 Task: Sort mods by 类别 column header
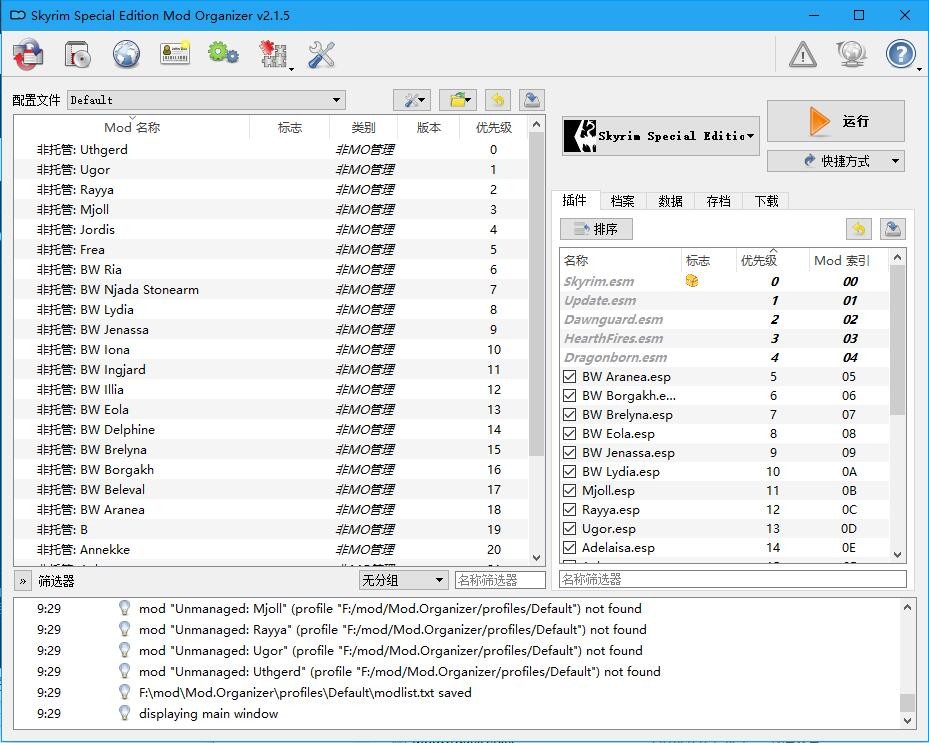[363, 127]
